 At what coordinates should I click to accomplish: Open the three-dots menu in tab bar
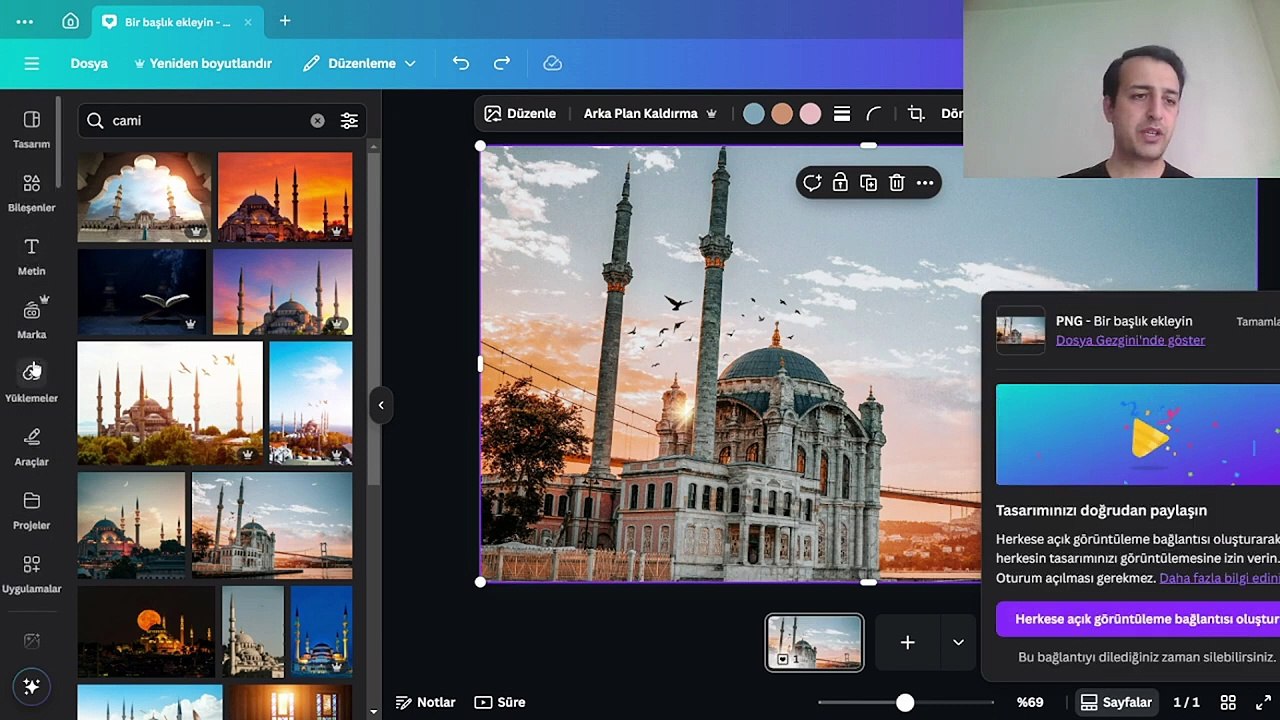point(25,21)
